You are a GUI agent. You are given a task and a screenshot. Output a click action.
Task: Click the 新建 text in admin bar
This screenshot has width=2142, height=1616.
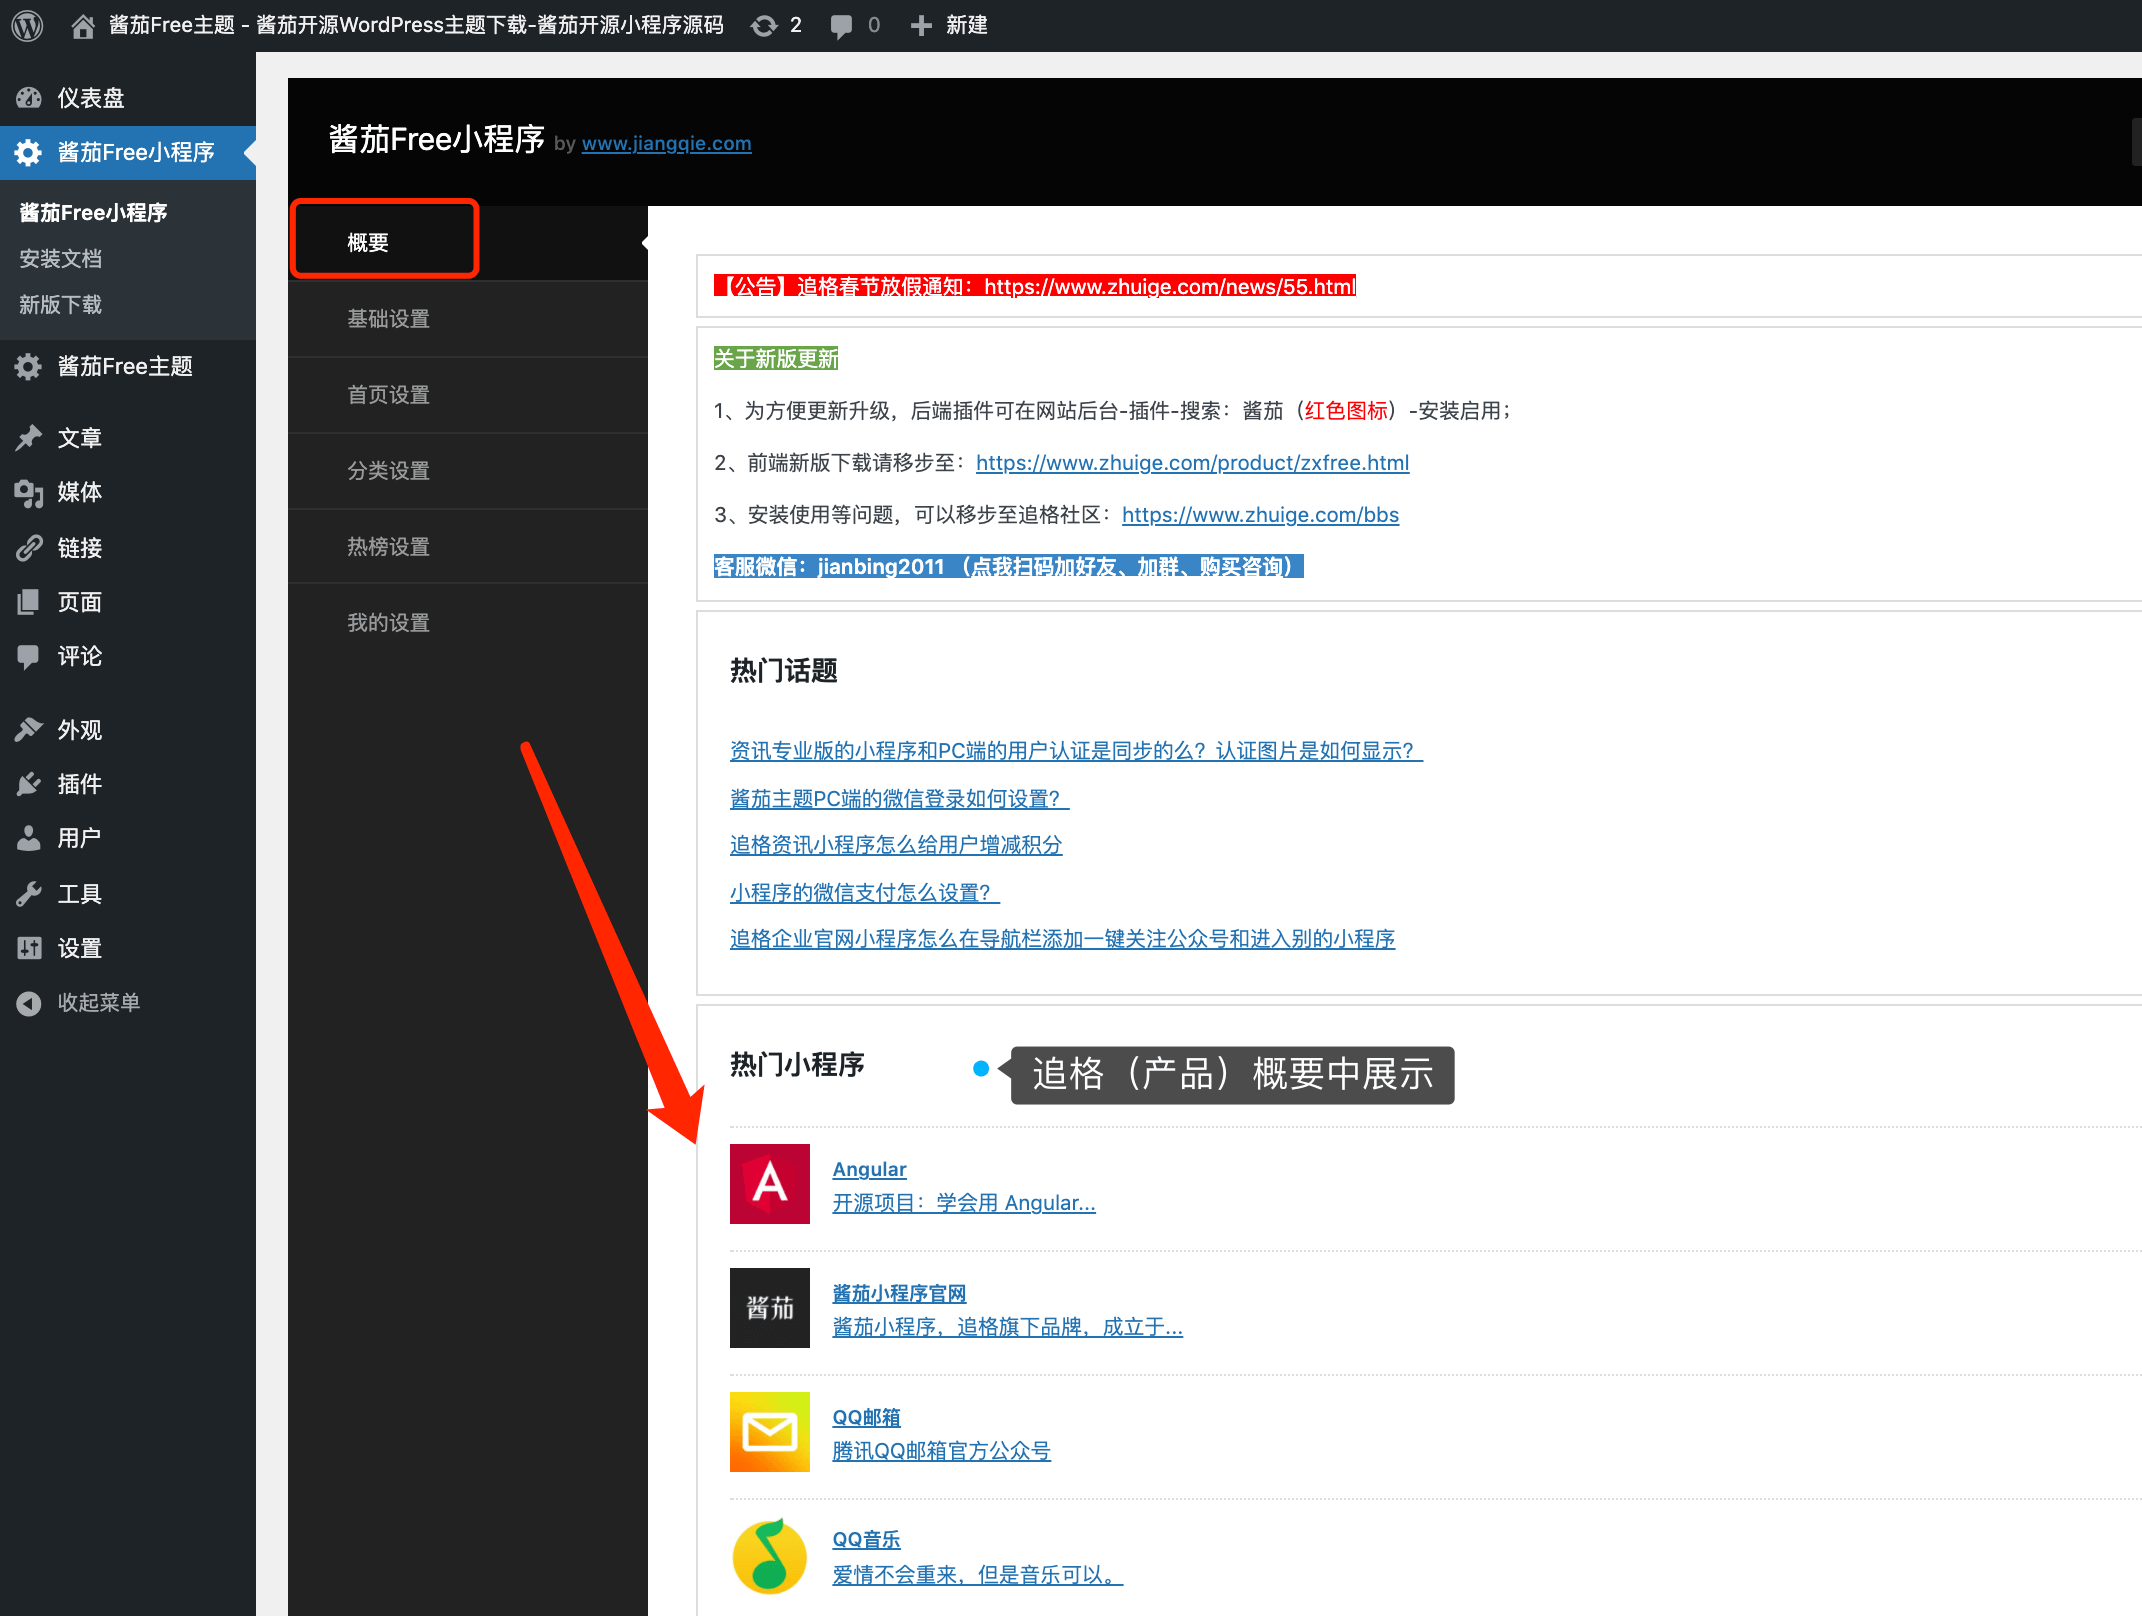(x=967, y=25)
